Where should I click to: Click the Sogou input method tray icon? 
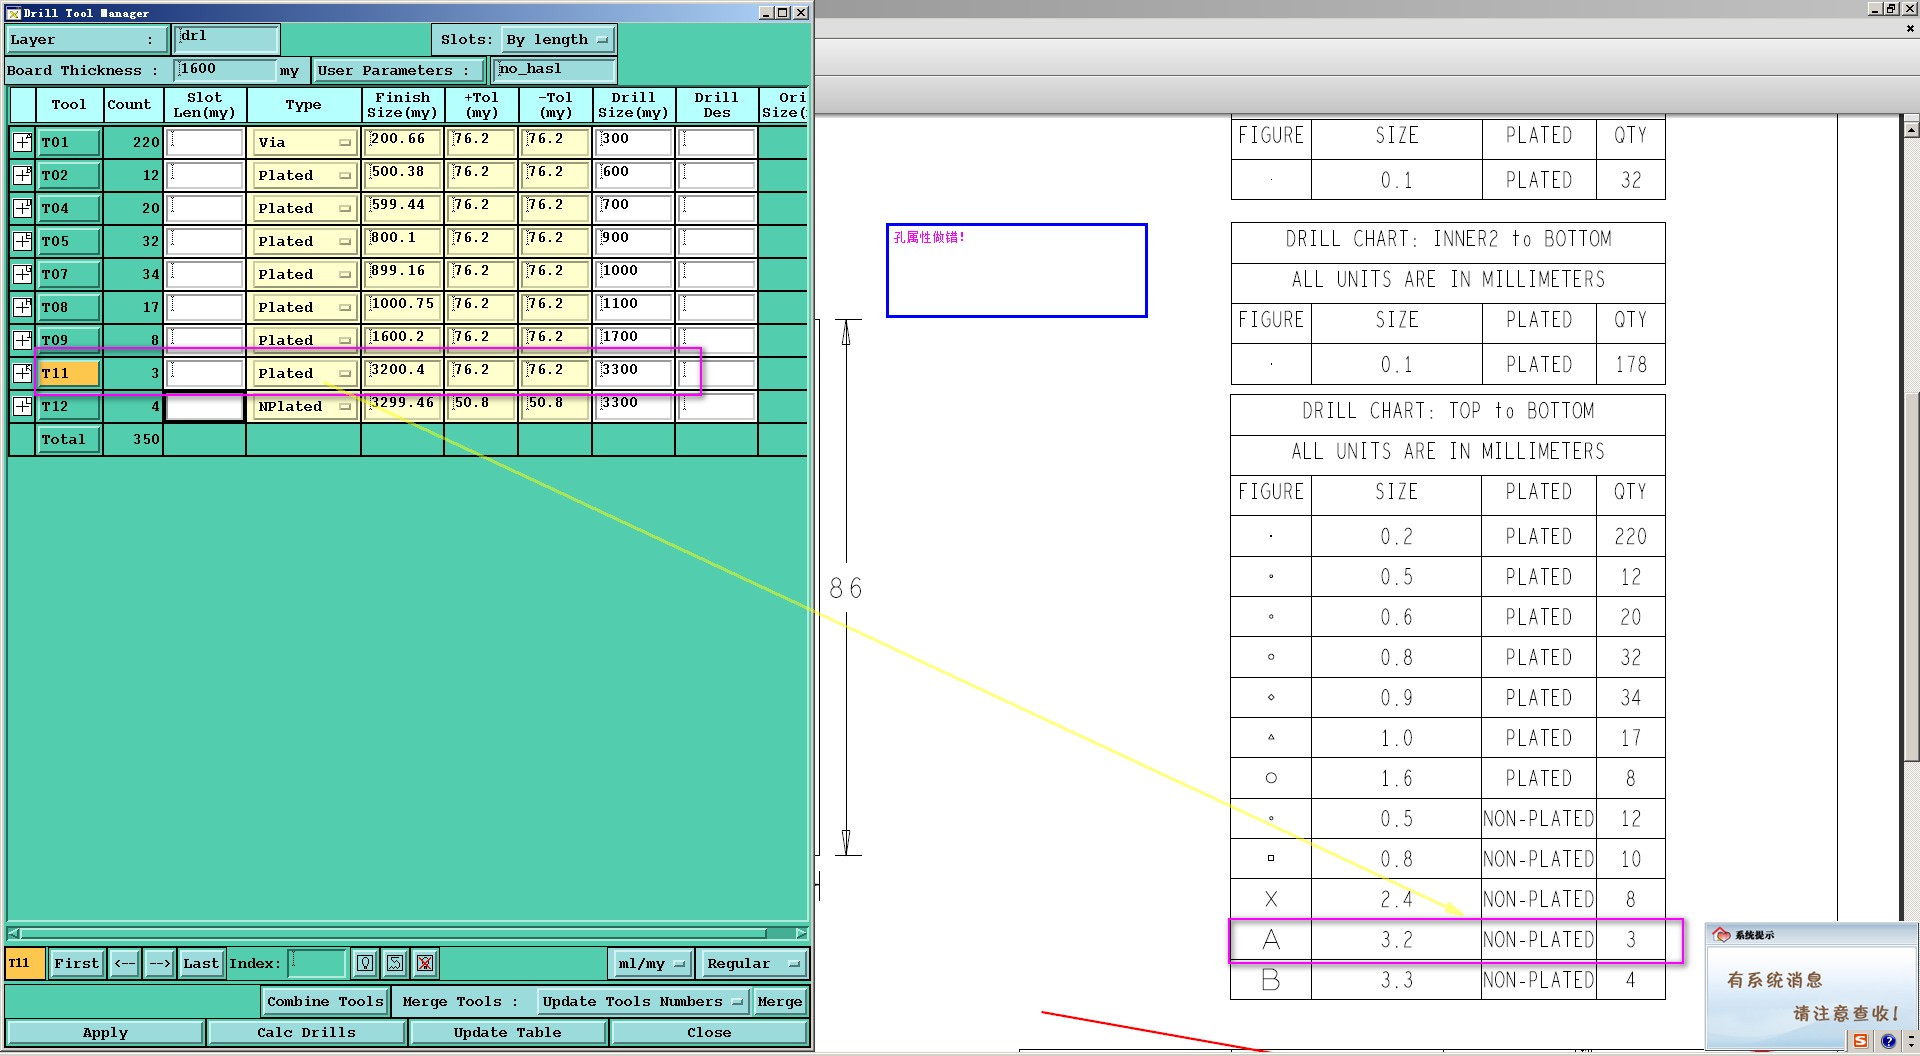coord(1860,1041)
